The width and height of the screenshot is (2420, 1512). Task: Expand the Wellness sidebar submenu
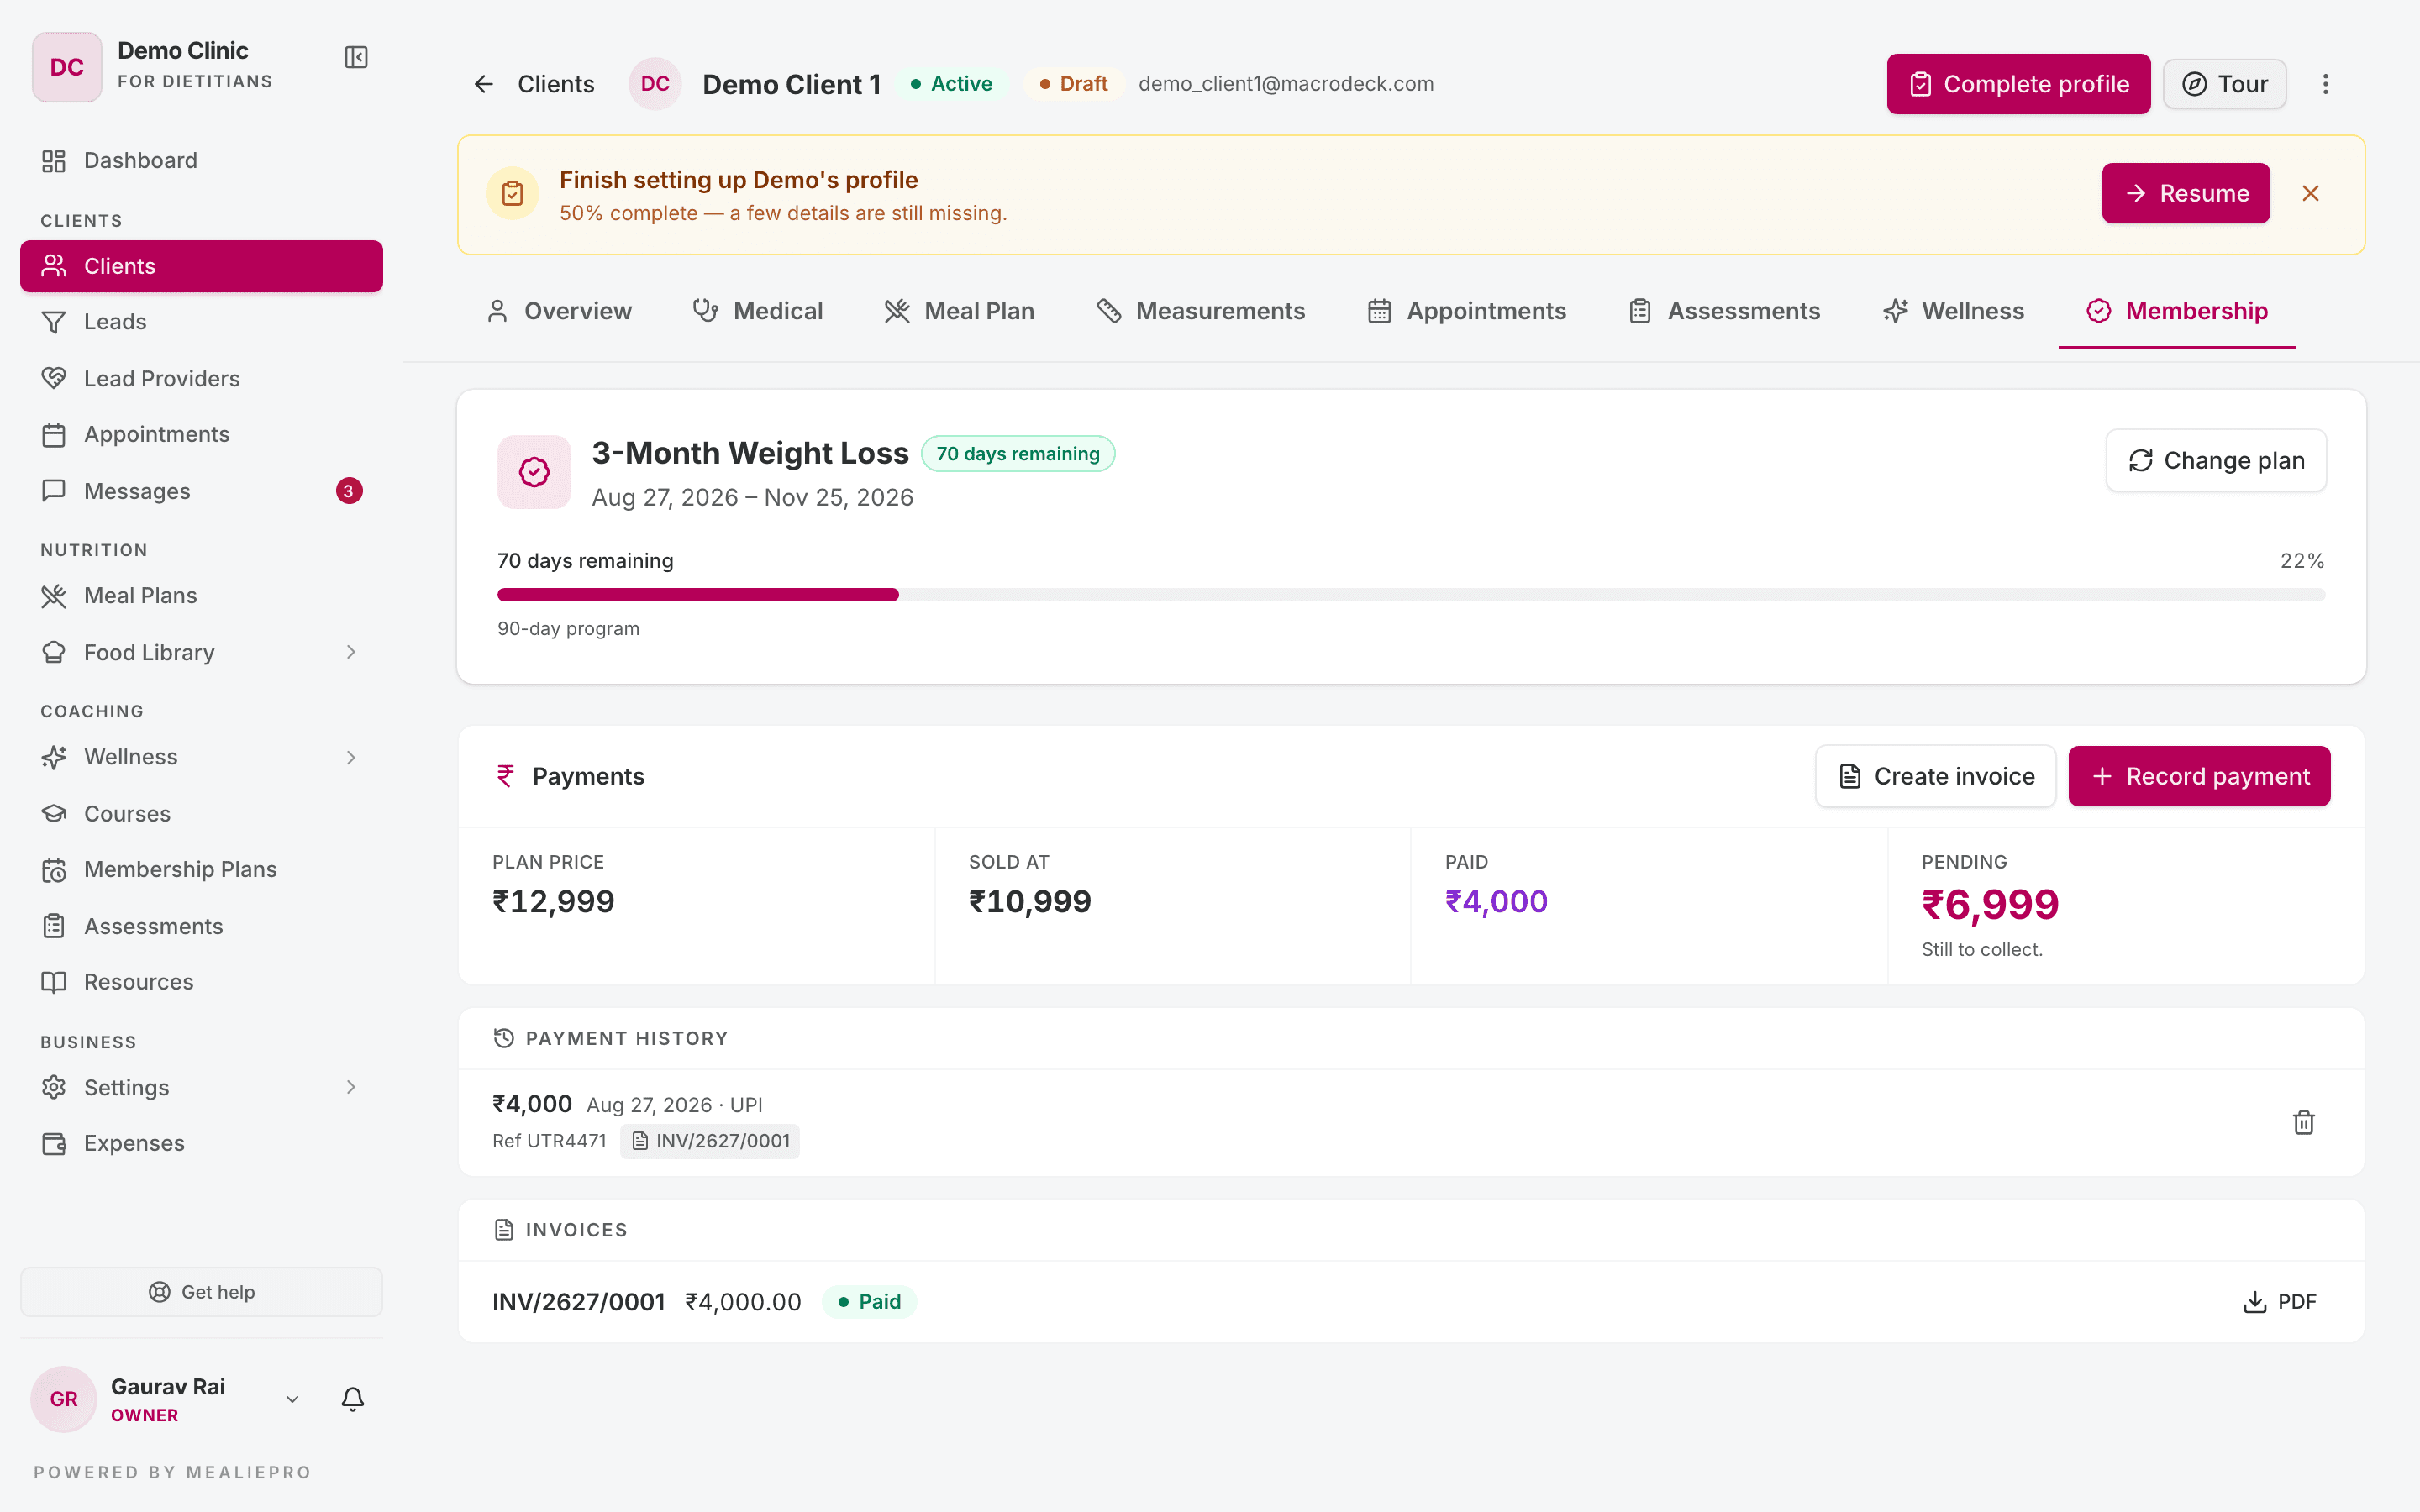pos(351,757)
